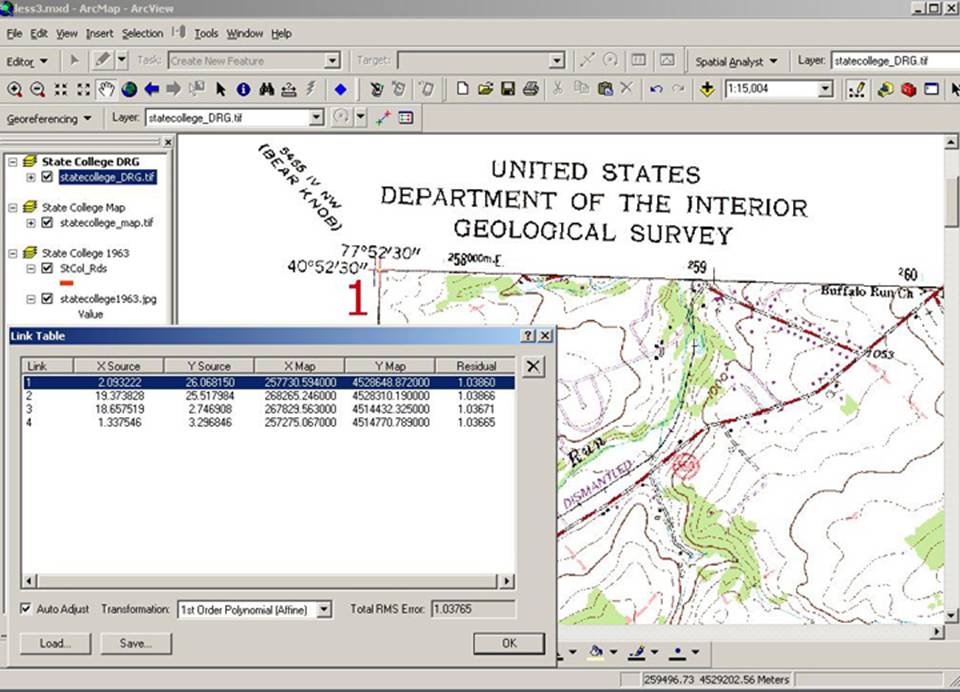Click the Total RMS Error field
The height and width of the screenshot is (692, 960).
473,609
